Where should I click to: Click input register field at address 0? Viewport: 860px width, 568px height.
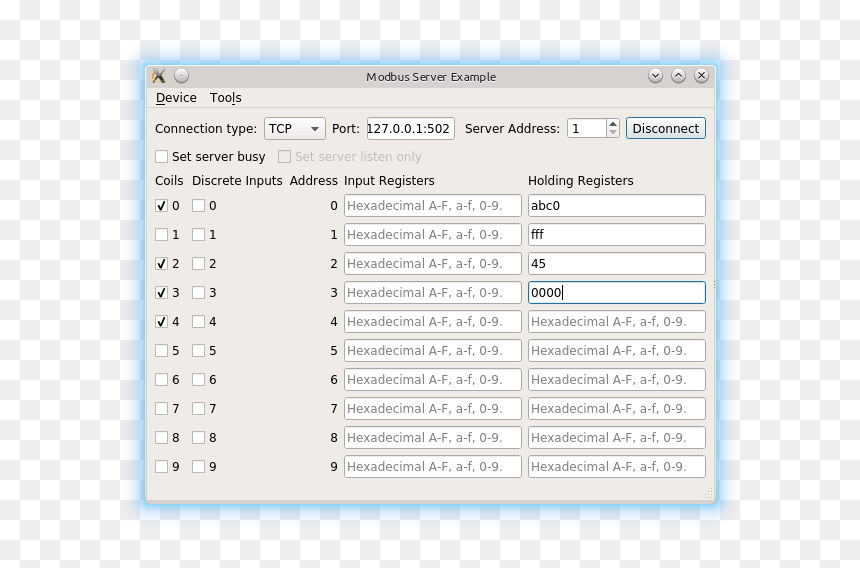tap(433, 206)
